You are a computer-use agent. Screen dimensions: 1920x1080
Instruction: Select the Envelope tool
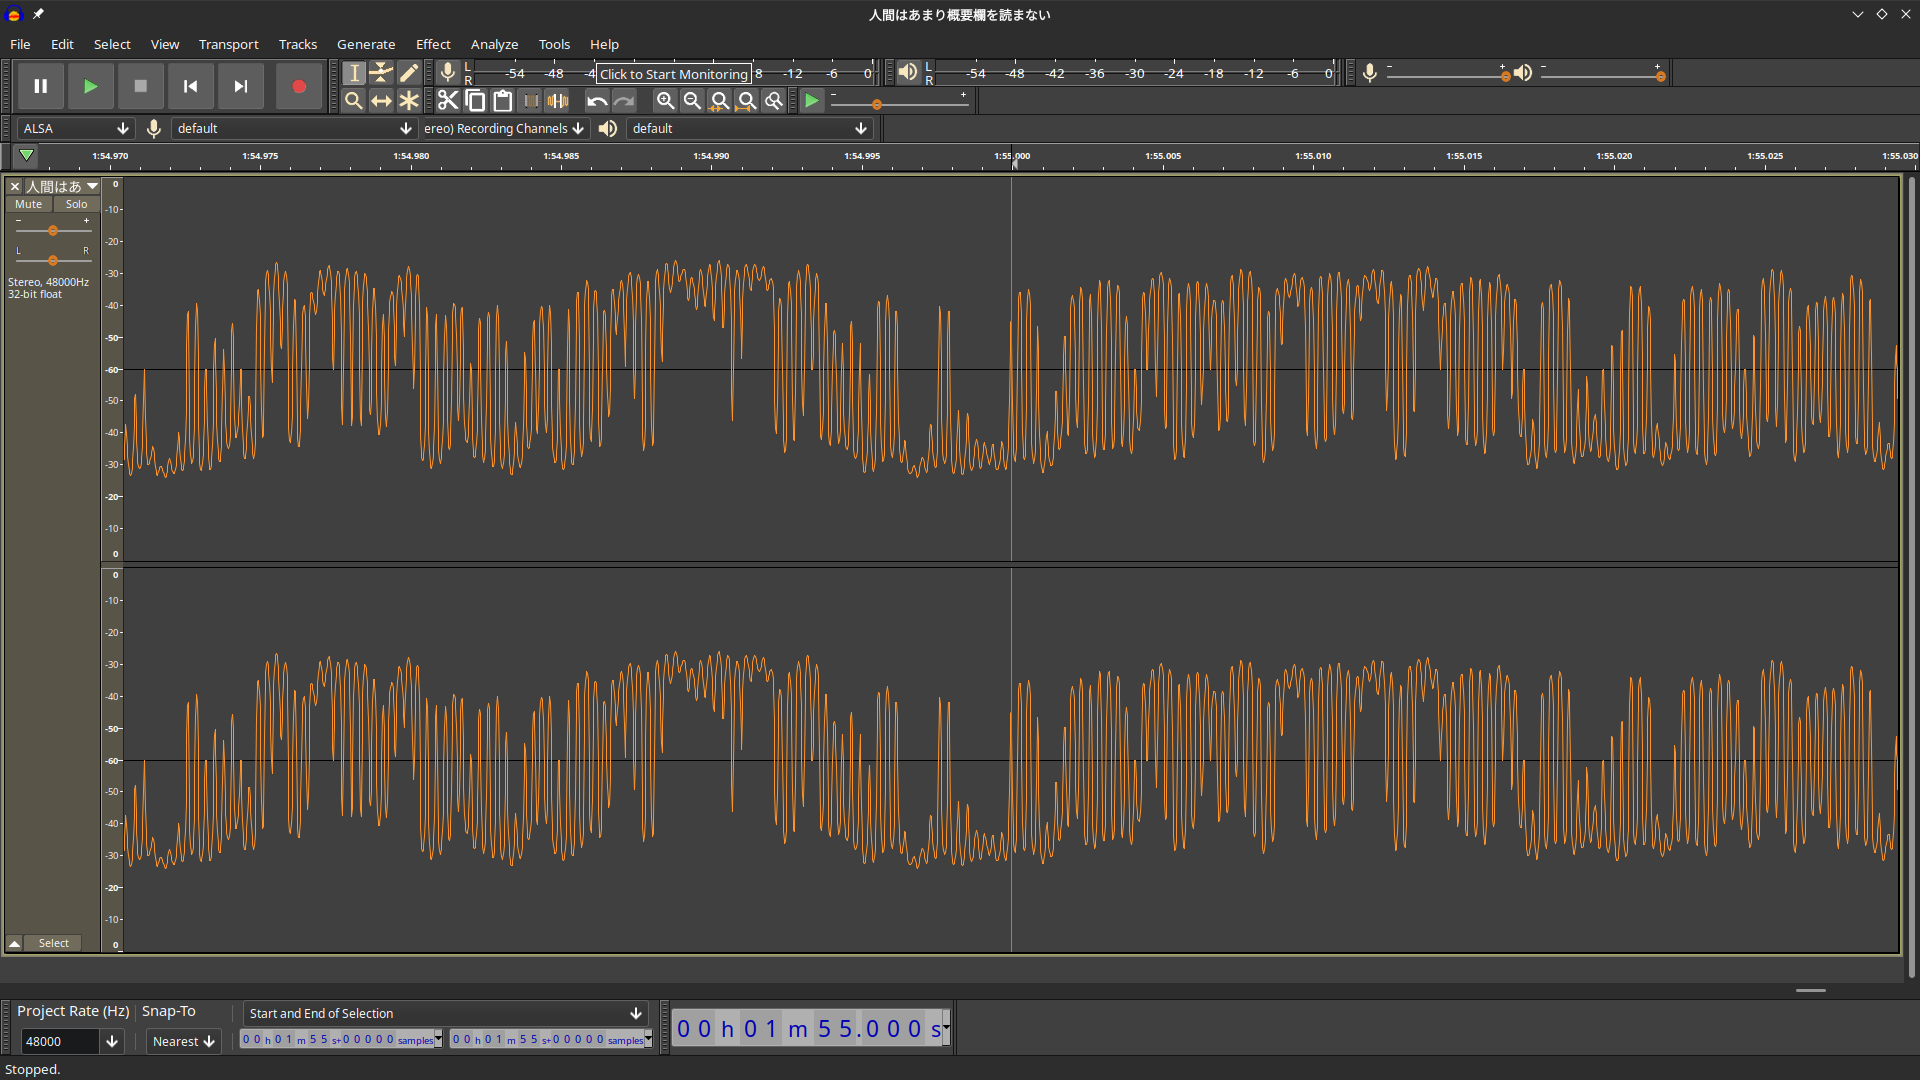381,73
